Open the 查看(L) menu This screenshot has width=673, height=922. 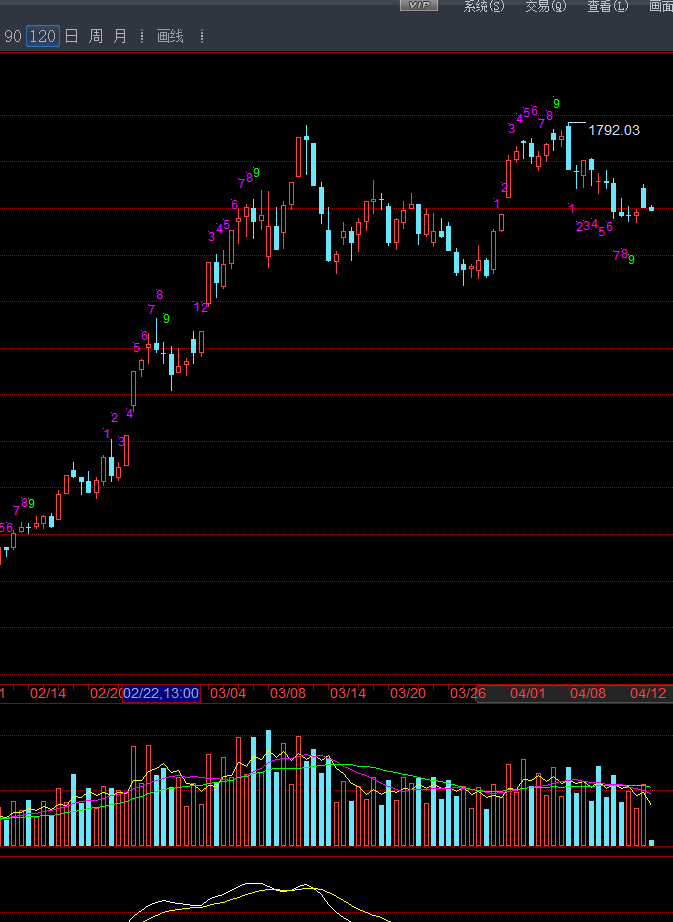pos(608,6)
